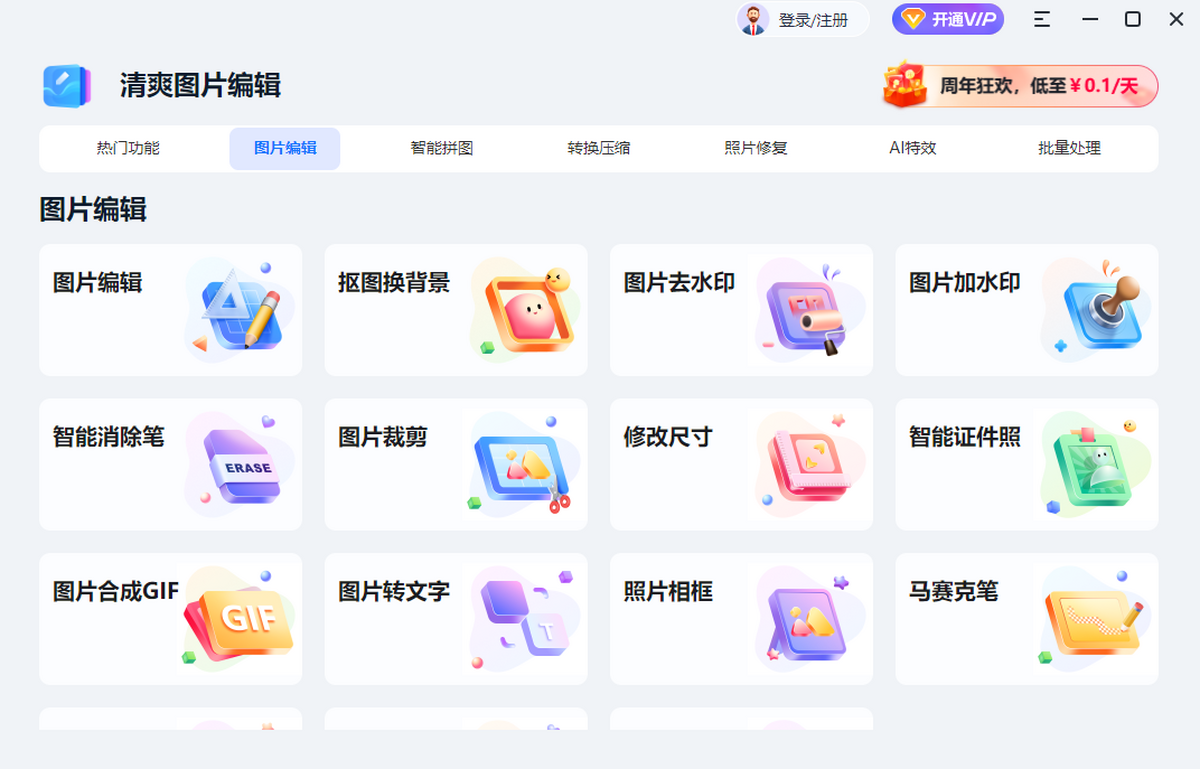Image resolution: width=1200 pixels, height=769 pixels.
Task: Click the 马赛克笔 card title
Action: tap(954, 591)
